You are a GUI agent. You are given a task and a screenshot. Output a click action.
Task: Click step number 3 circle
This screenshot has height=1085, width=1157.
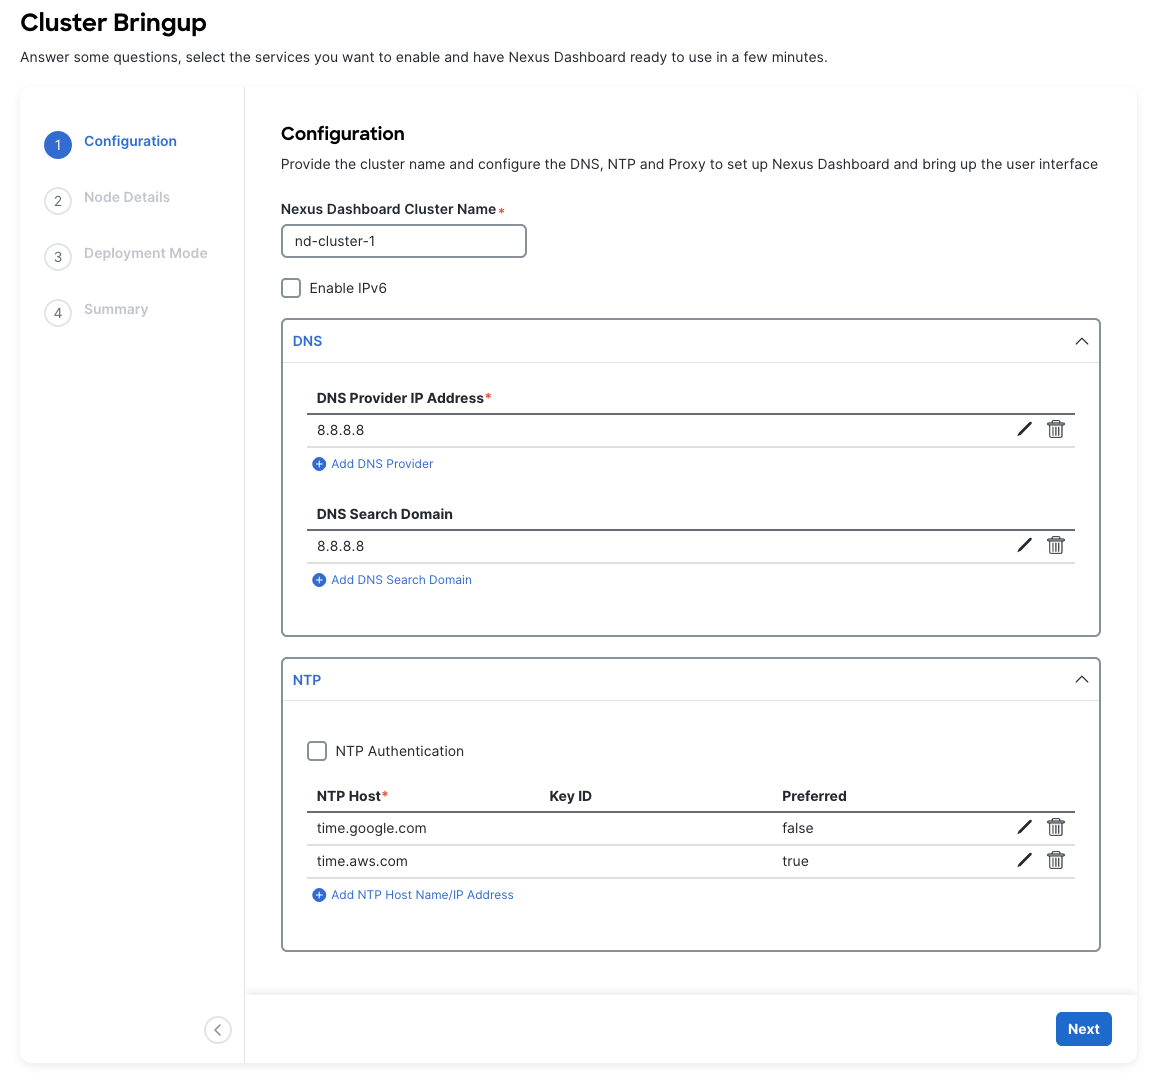click(58, 257)
